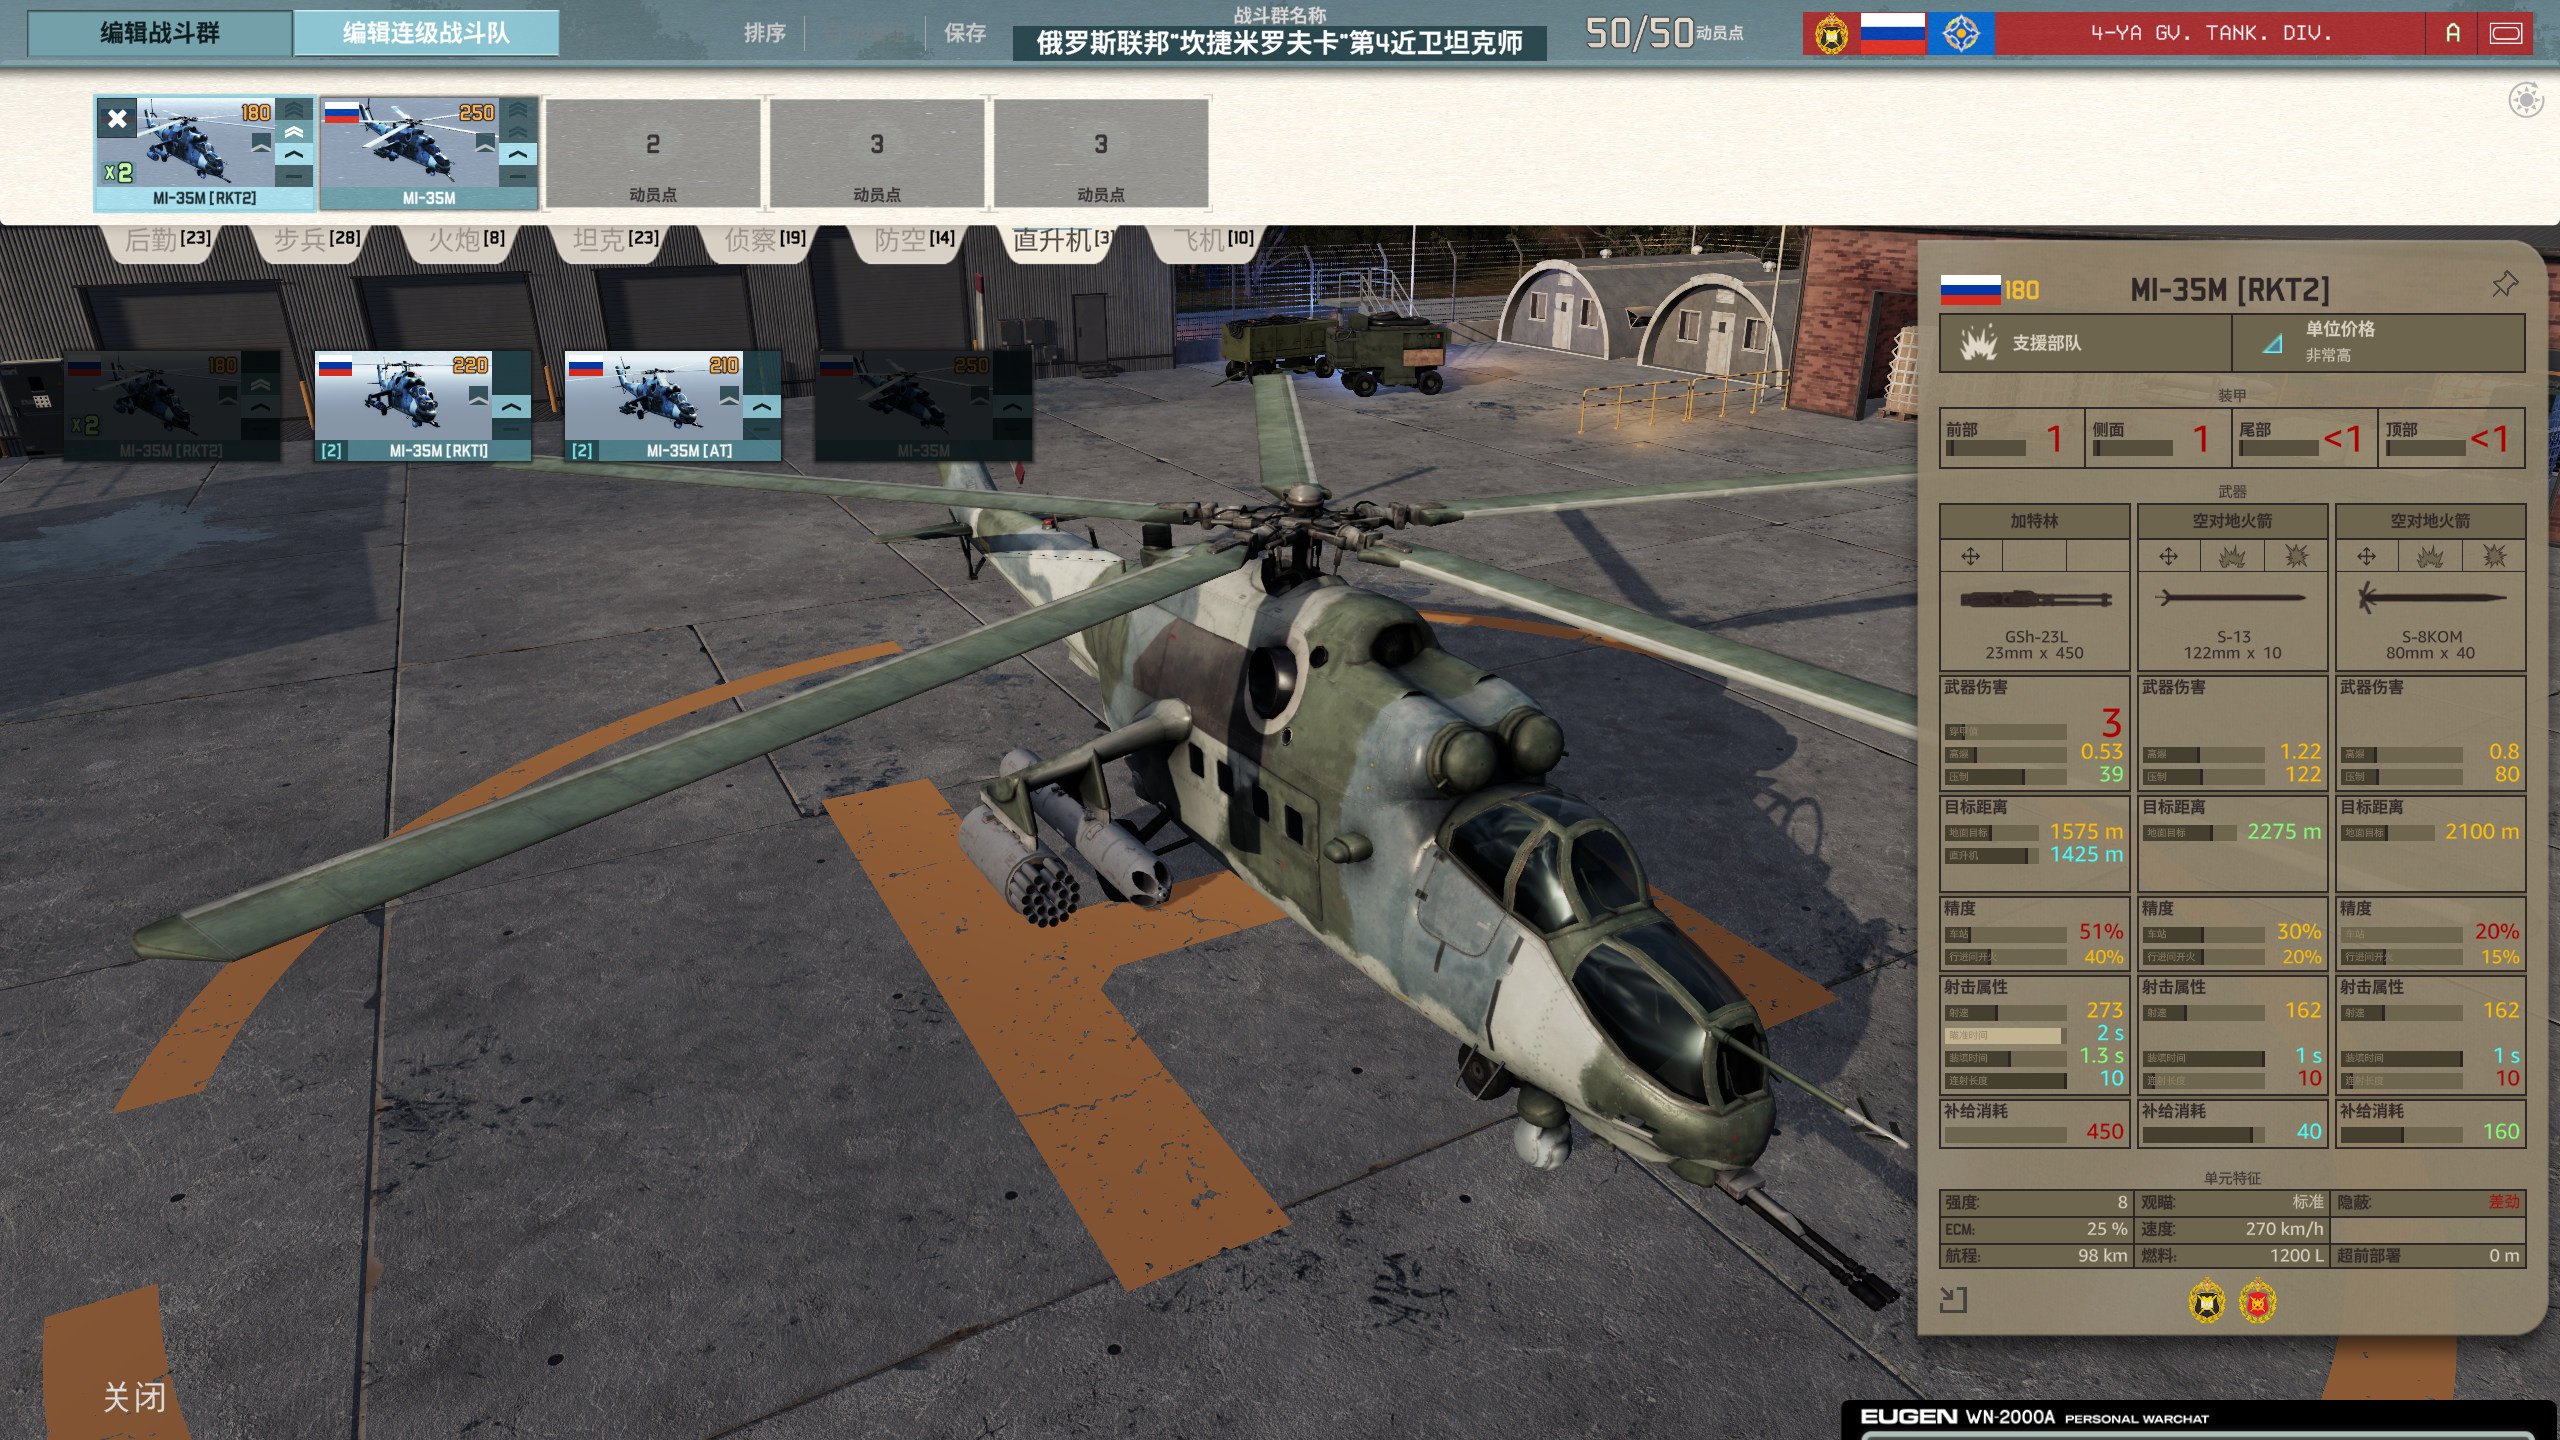
Task: Click the S-13 high-explosive trait icon
Action: point(2232,557)
